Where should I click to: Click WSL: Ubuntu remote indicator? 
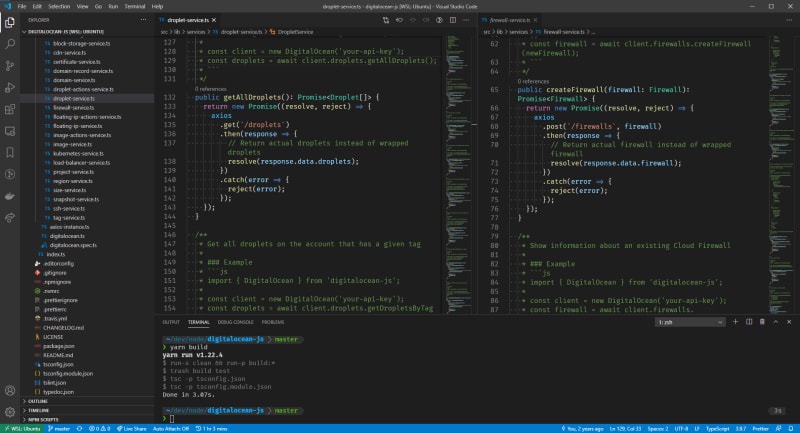(21, 429)
